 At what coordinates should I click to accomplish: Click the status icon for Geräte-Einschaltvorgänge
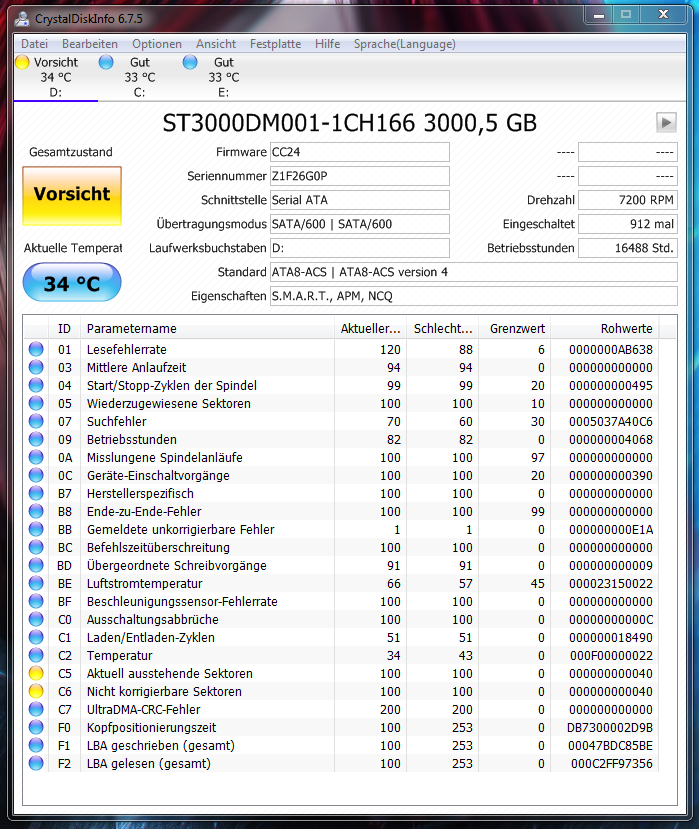pyautogui.click(x=36, y=475)
